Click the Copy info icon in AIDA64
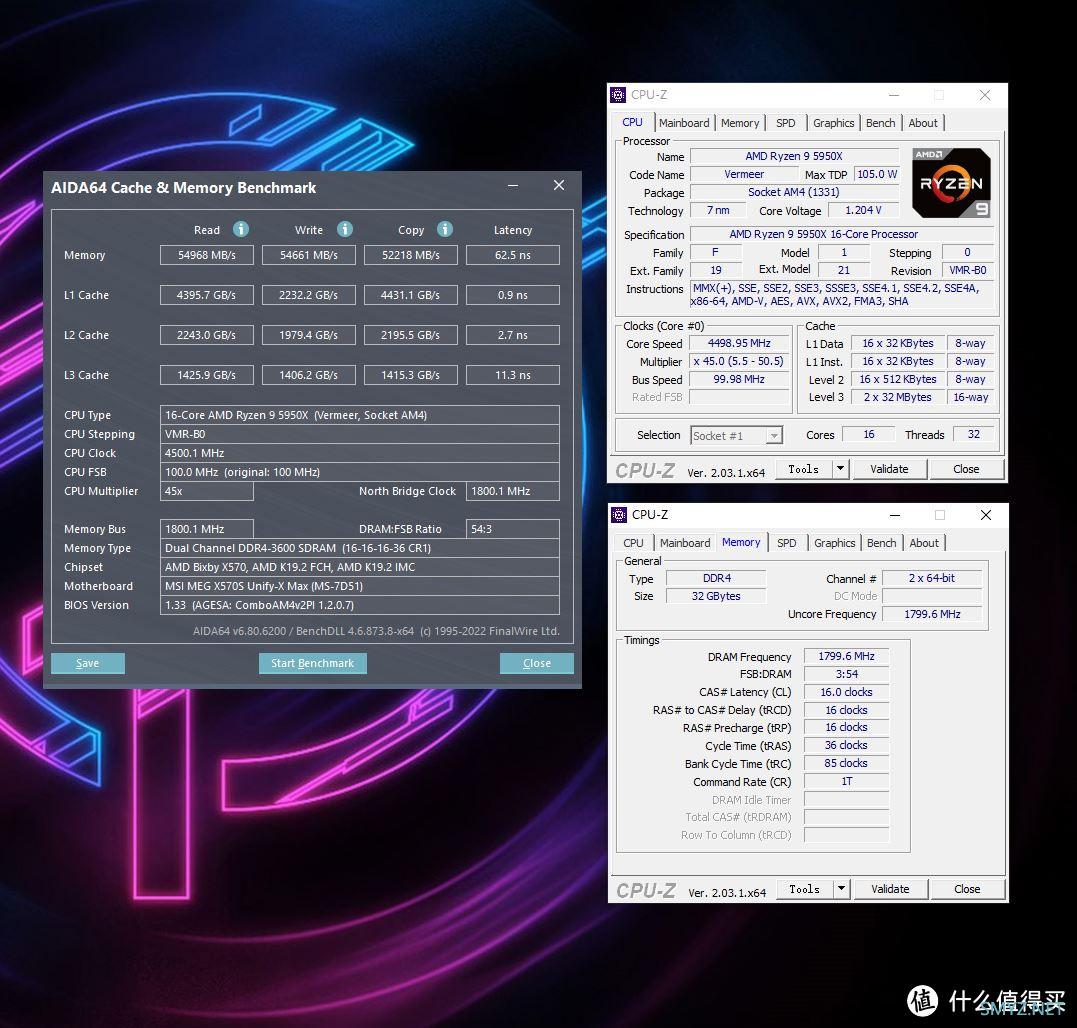Image resolution: width=1077 pixels, height=1028 pixels. pos(445,229)
